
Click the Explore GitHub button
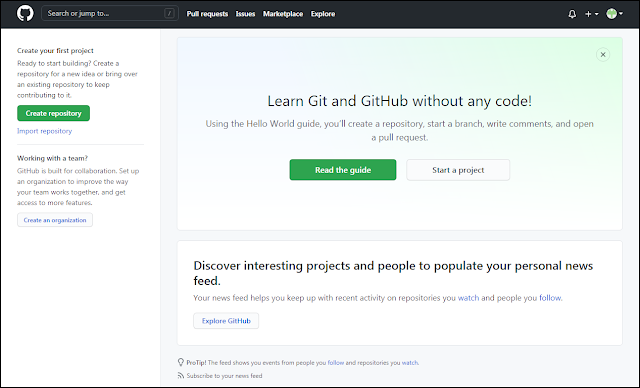point(226,321)
